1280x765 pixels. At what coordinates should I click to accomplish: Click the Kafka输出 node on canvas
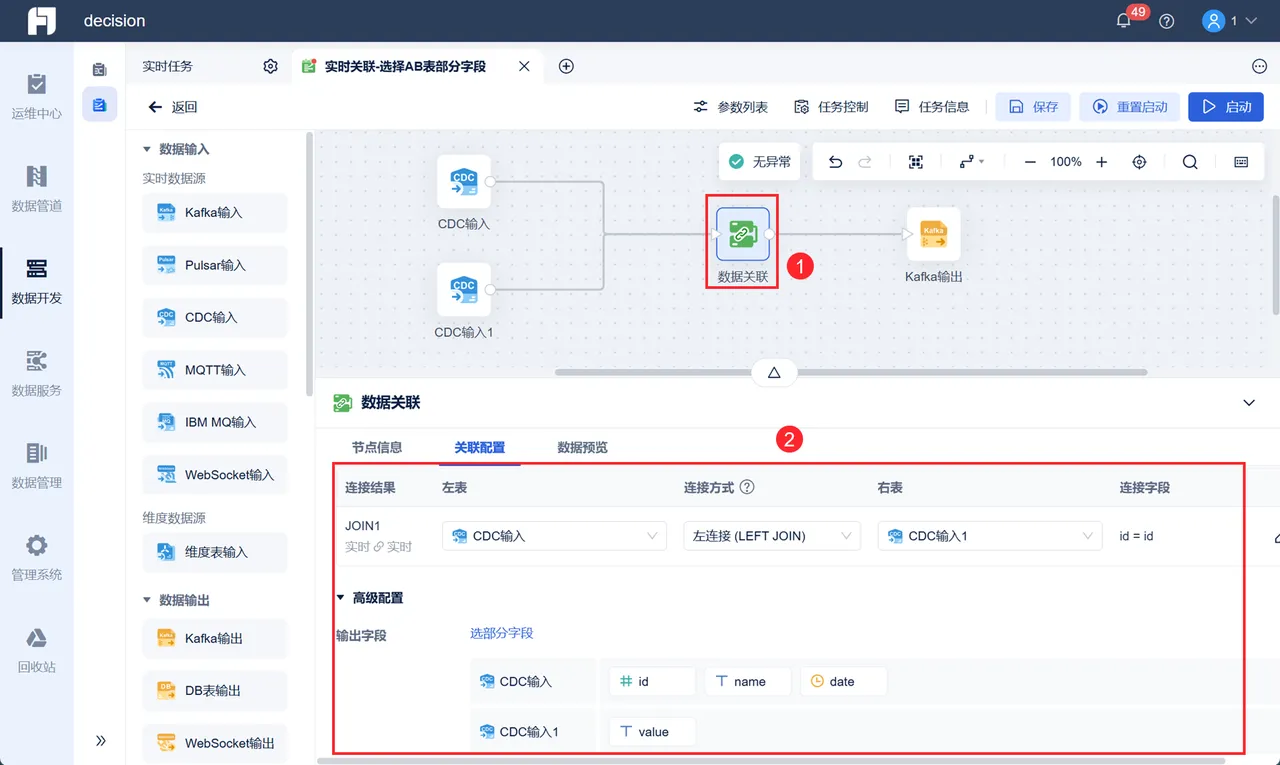click(x=934, y=234)
